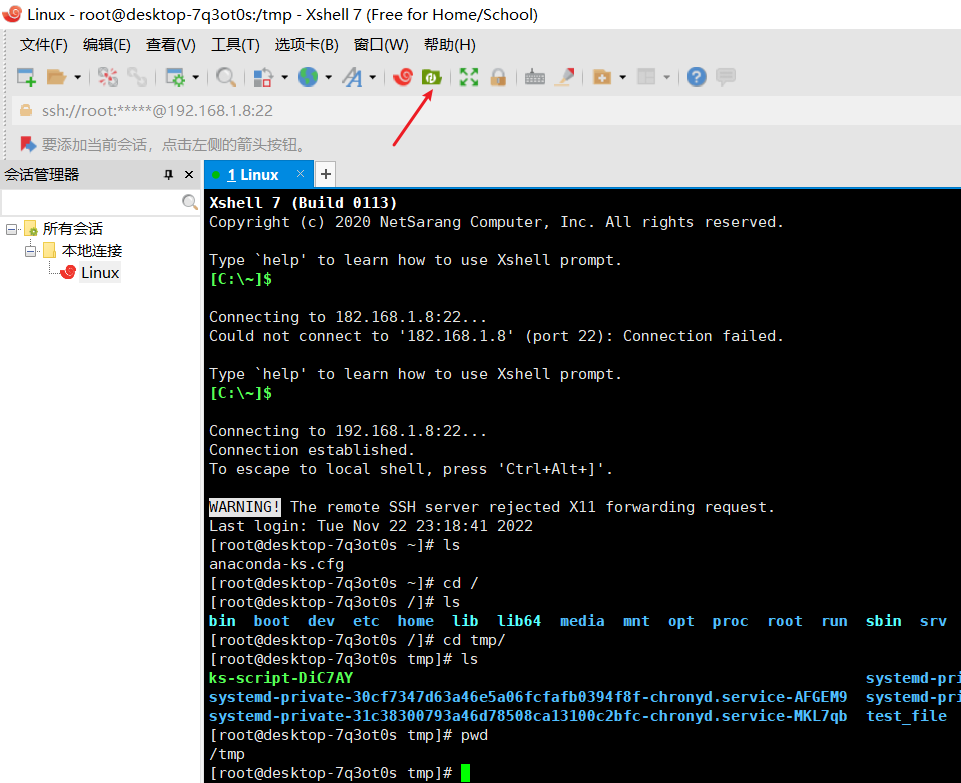Click the lock screen padlock icon
961x783 pixels.
498,77
